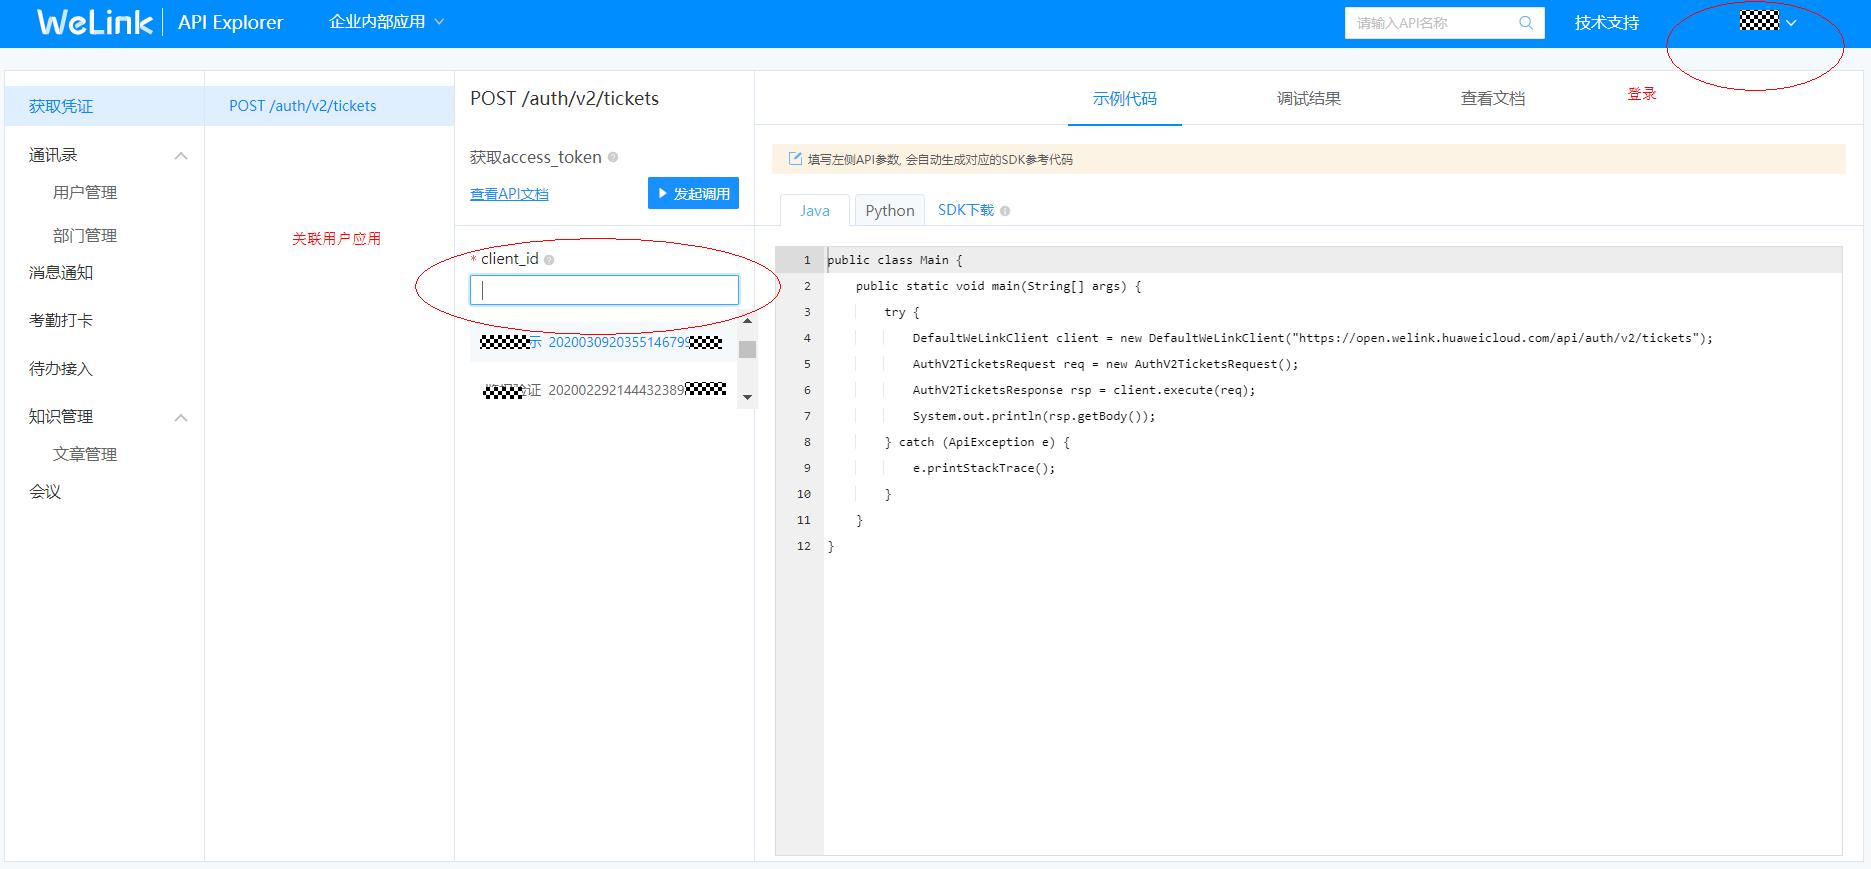Click code line 'e.printStackTrace();'
1871x869 pixels.
pyautogui.click(x=984, y=468)
